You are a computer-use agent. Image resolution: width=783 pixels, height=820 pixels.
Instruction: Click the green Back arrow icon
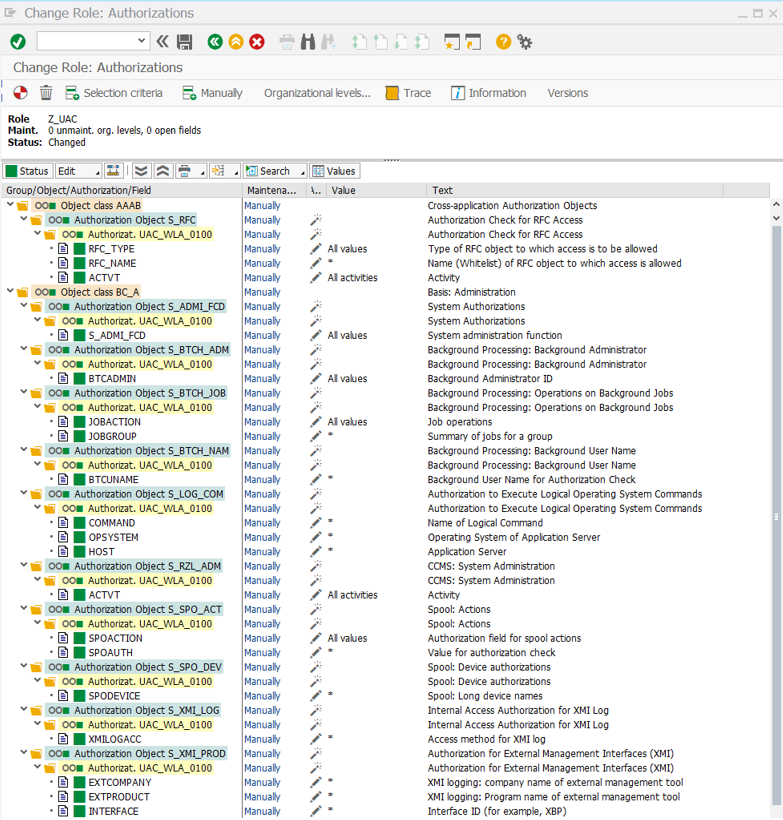[214, 41]
